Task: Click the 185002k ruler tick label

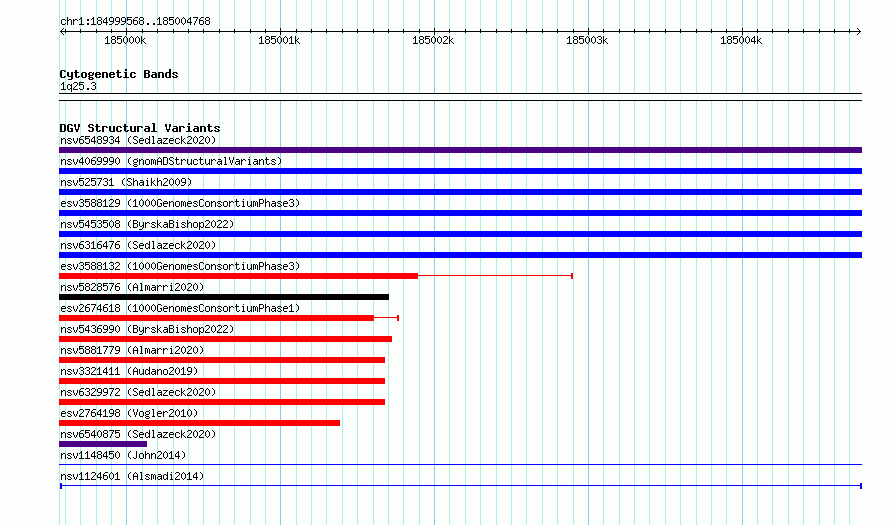Action: pos(433,40)
